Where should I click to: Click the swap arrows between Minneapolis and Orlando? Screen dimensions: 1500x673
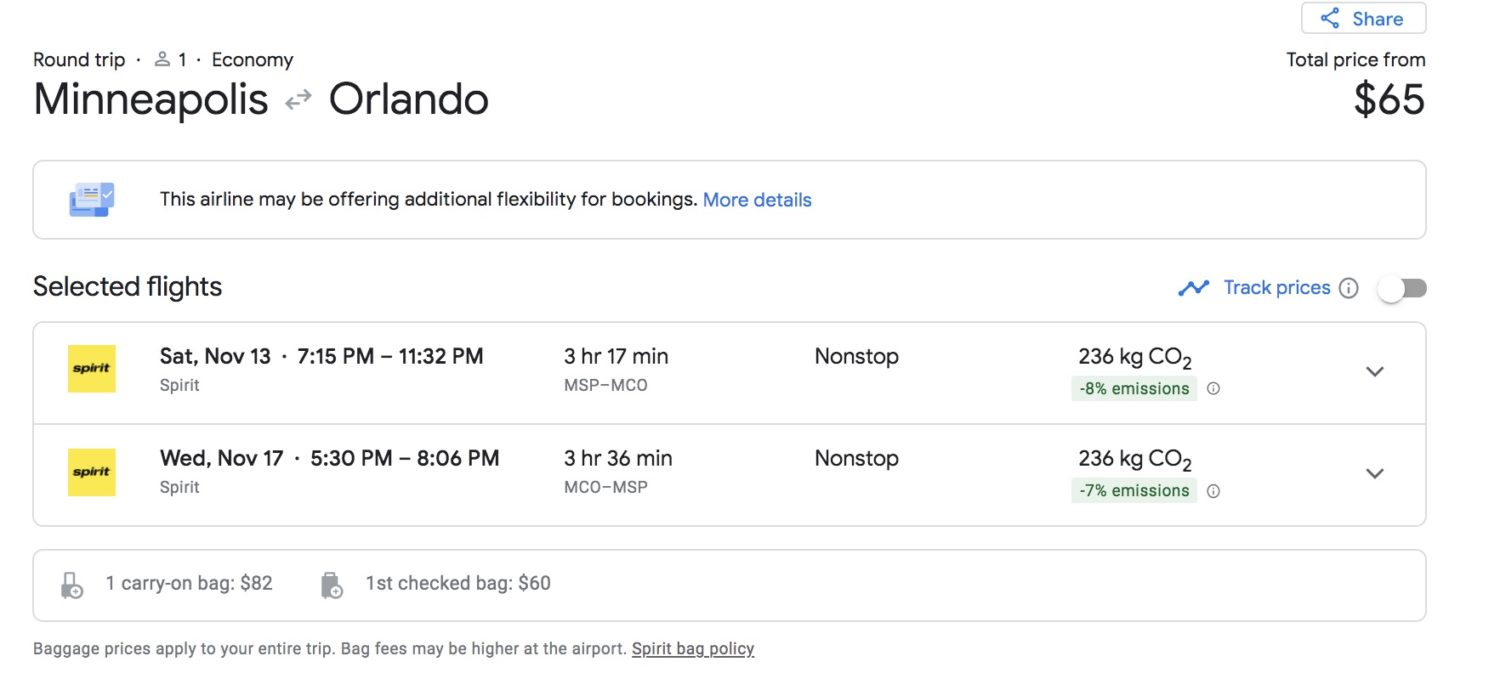(297, 99)
